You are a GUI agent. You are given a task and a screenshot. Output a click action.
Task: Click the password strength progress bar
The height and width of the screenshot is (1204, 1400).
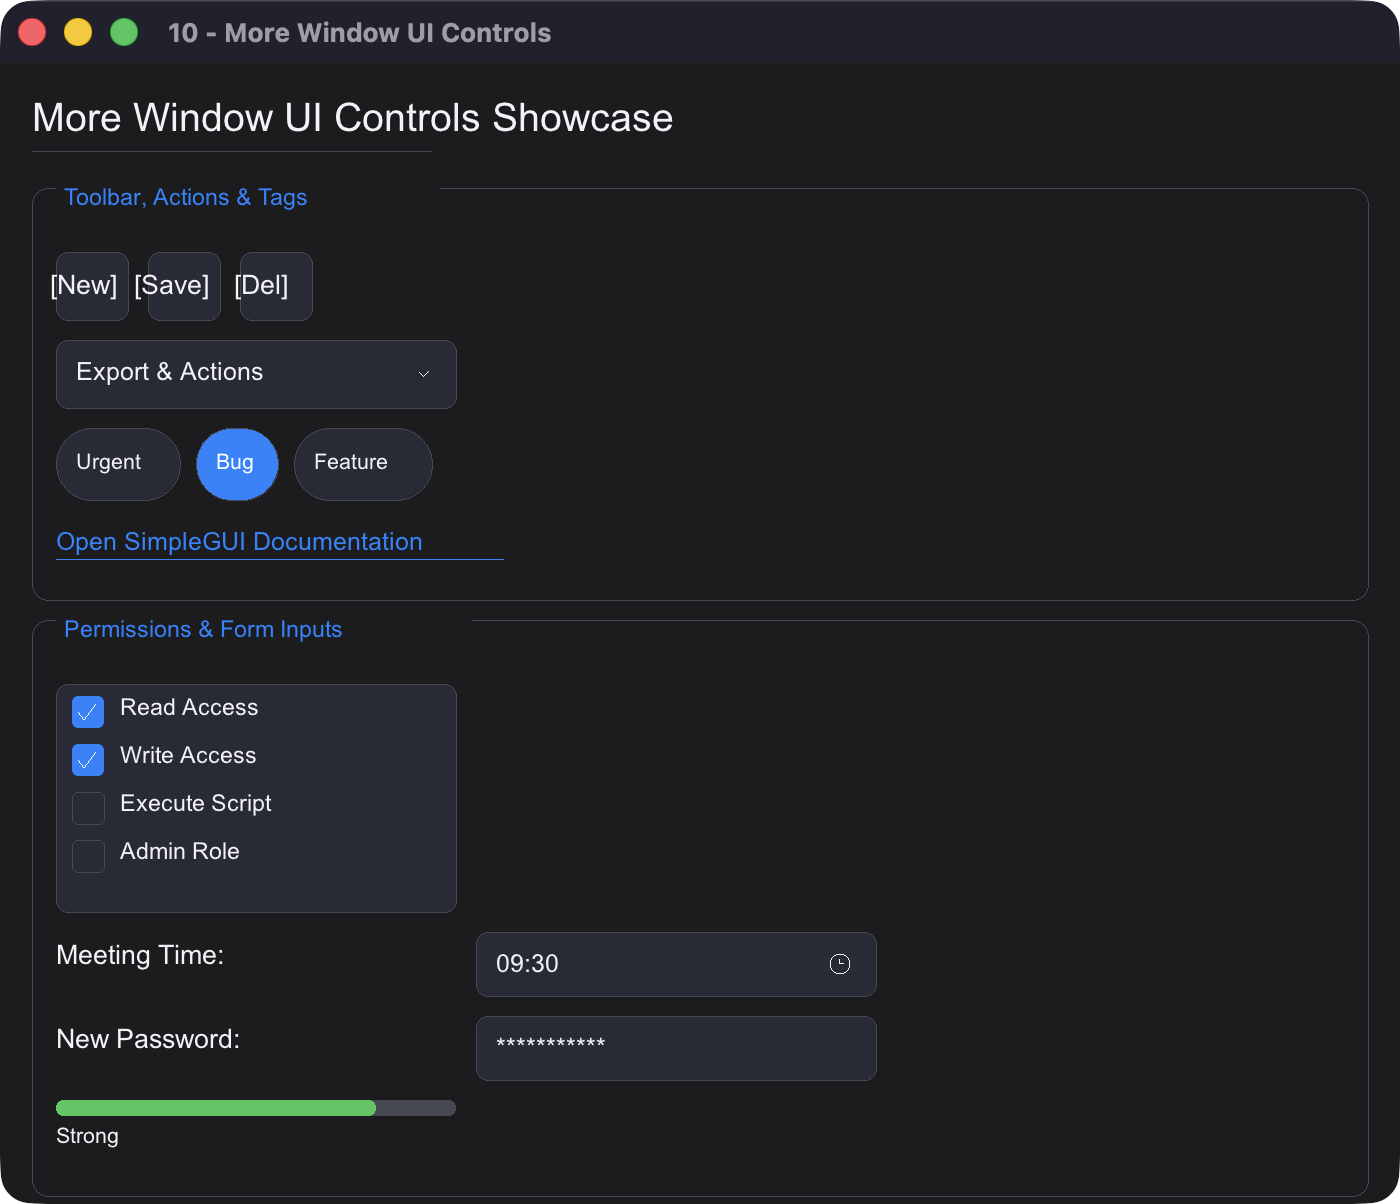[256, 1108]
